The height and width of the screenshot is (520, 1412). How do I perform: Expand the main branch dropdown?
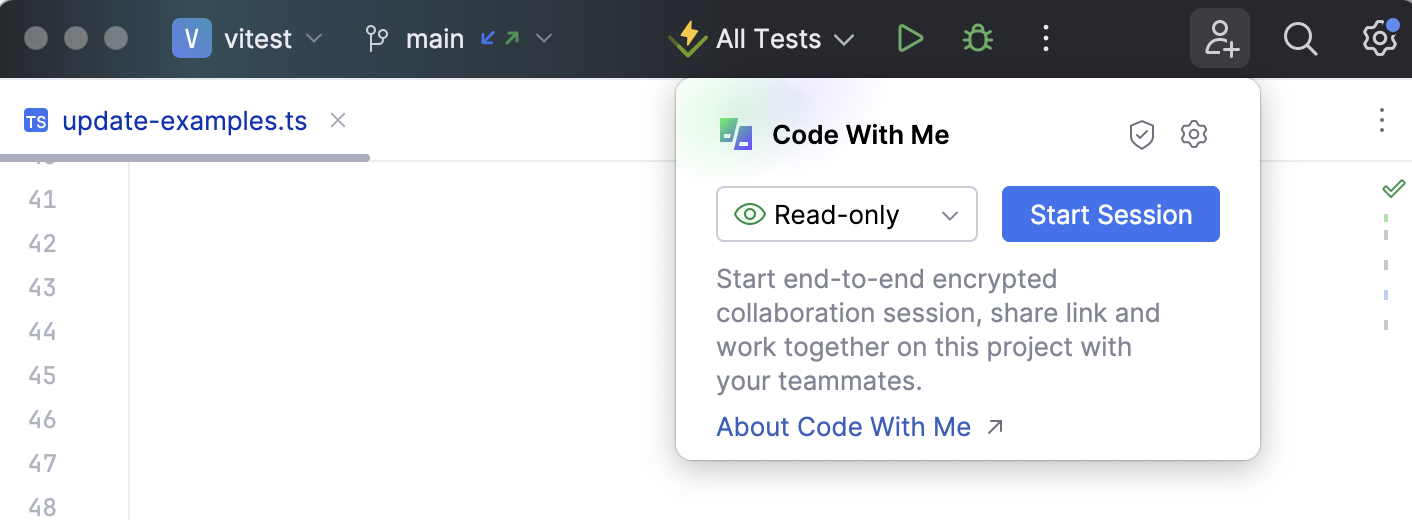[x=544, y=39]
